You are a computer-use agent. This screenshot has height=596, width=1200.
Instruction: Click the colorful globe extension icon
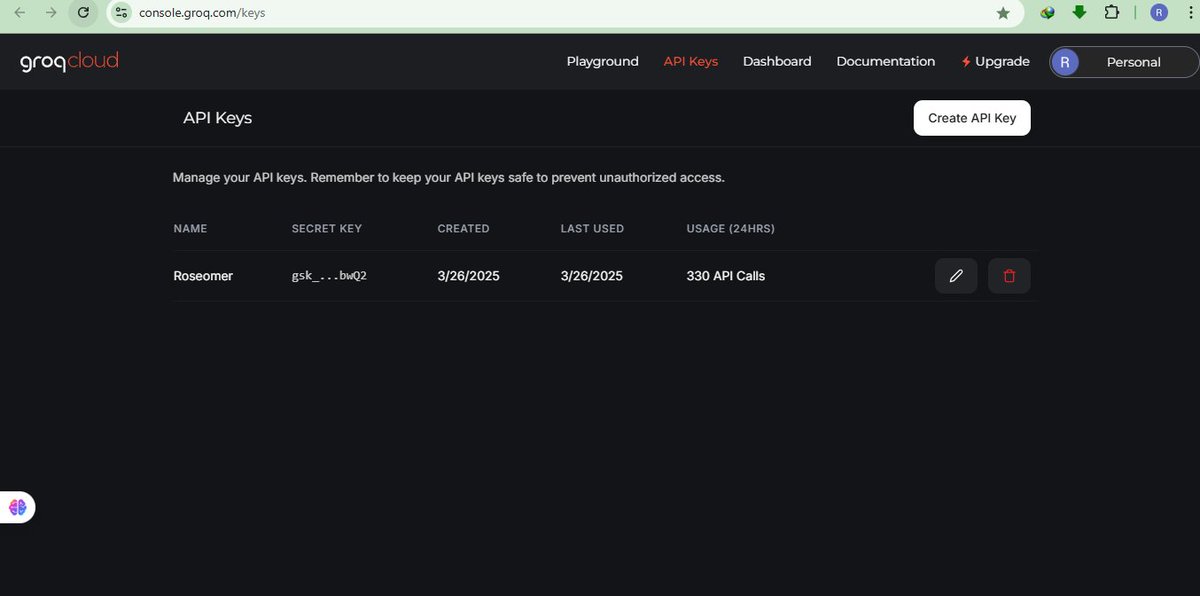coord(1048,13)
